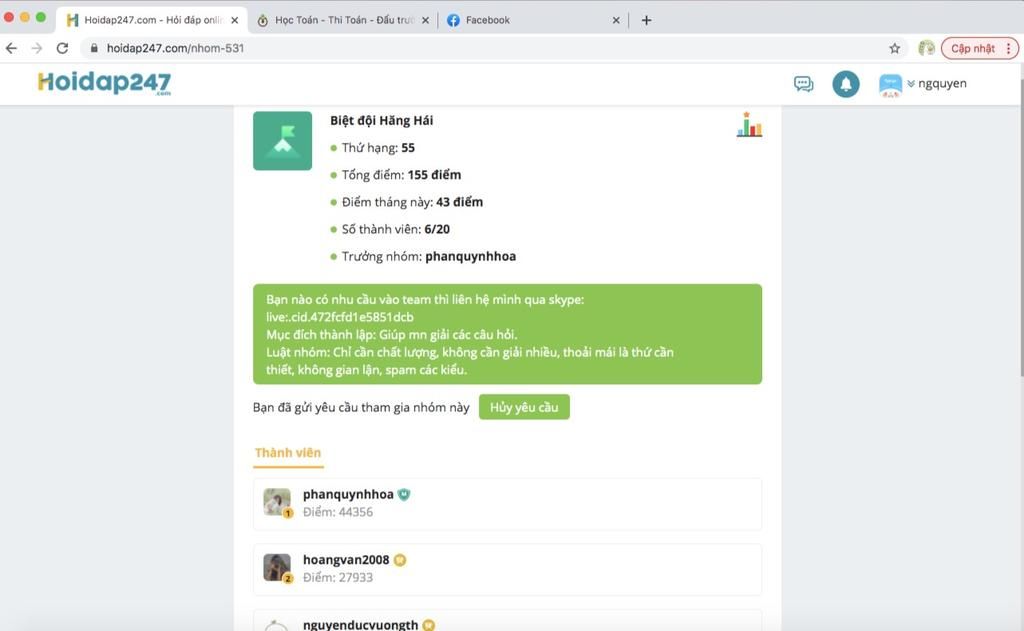Switch to Facebook browser tab
Viewport: 1024px width, 631px height.
[533, 20]
